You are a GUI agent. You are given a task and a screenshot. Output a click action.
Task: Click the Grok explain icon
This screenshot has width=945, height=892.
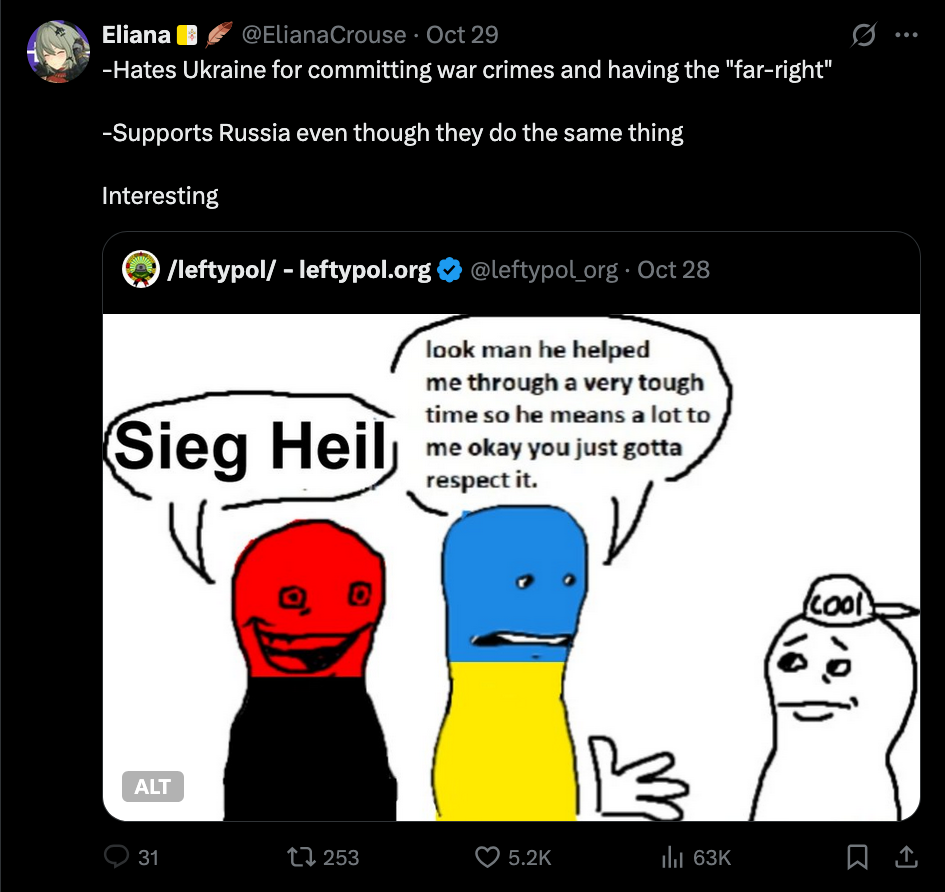862,35
